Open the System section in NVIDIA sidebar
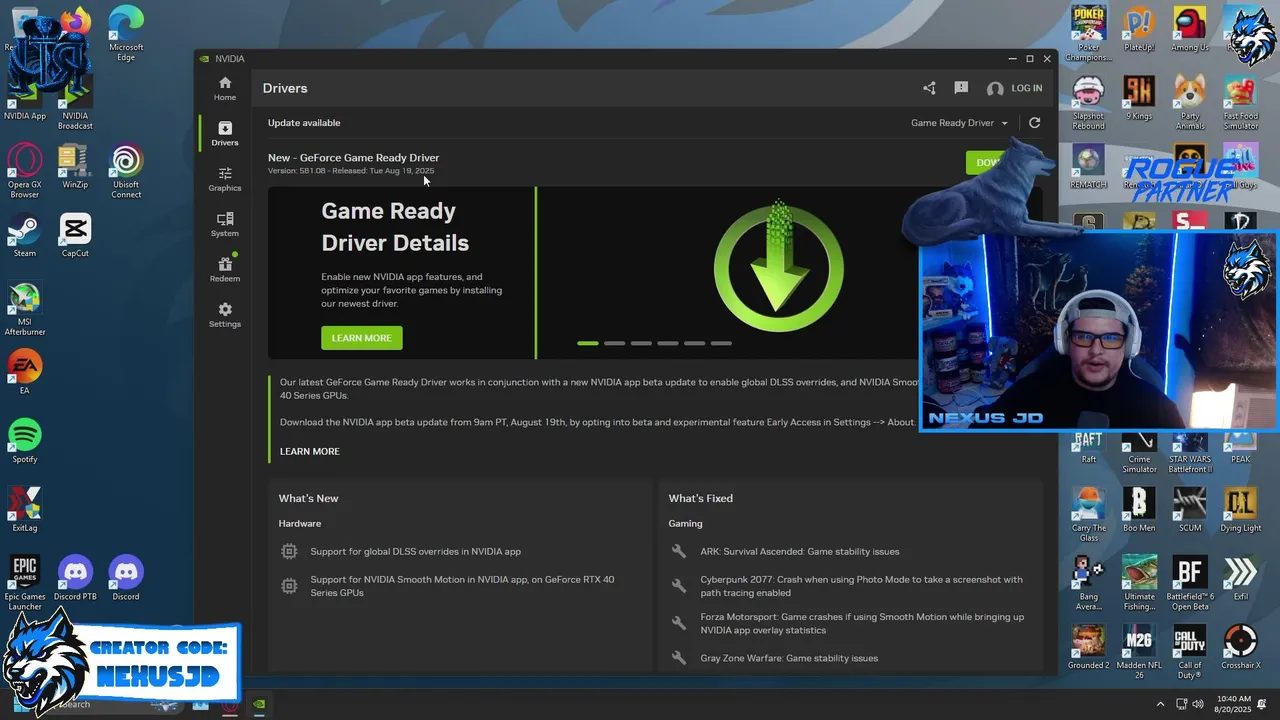 coord(225,225)
